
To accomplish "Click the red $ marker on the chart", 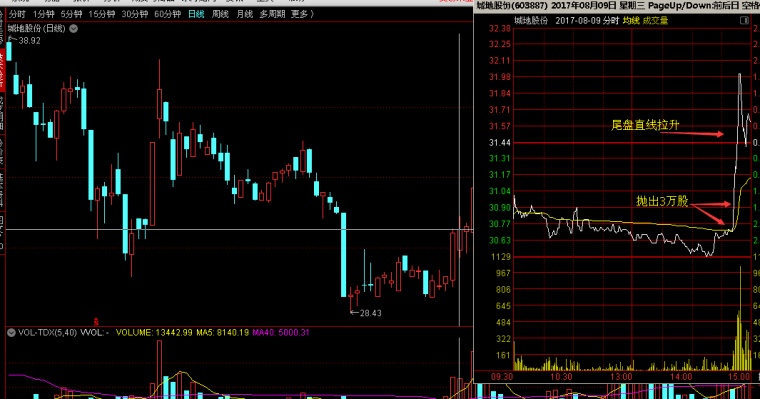I will tap(96, 321).
